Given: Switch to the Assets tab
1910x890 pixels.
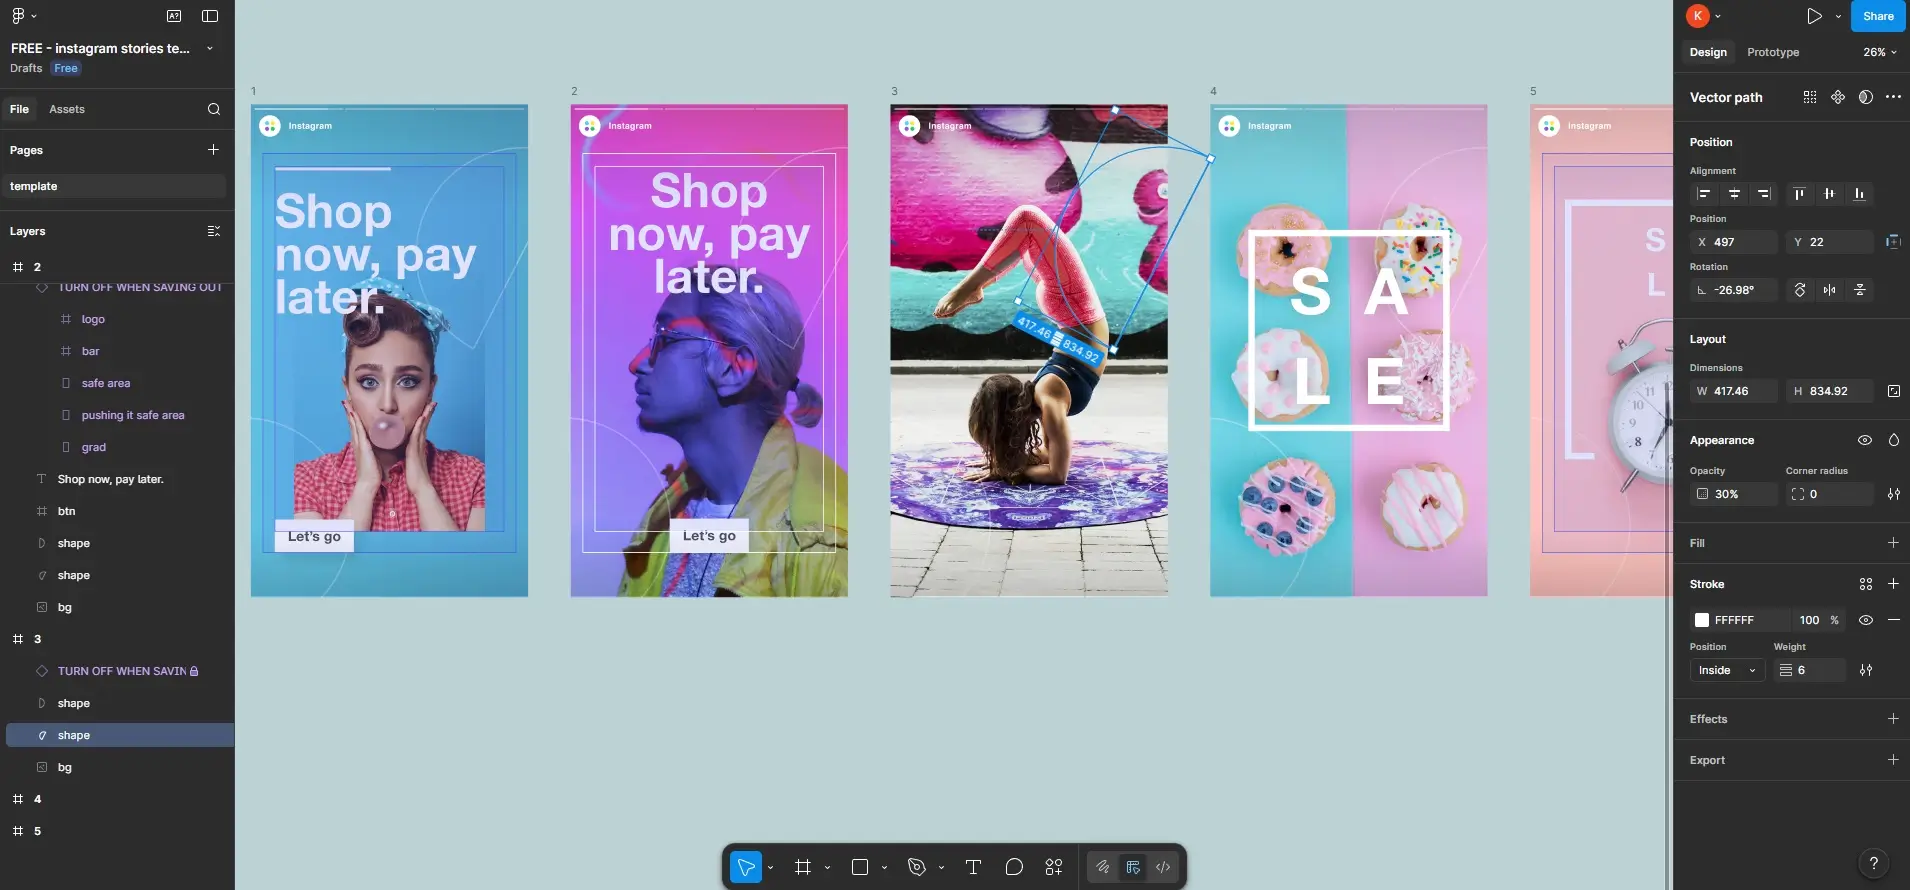Looking at the screenshot, I should [x=67, y=109].
